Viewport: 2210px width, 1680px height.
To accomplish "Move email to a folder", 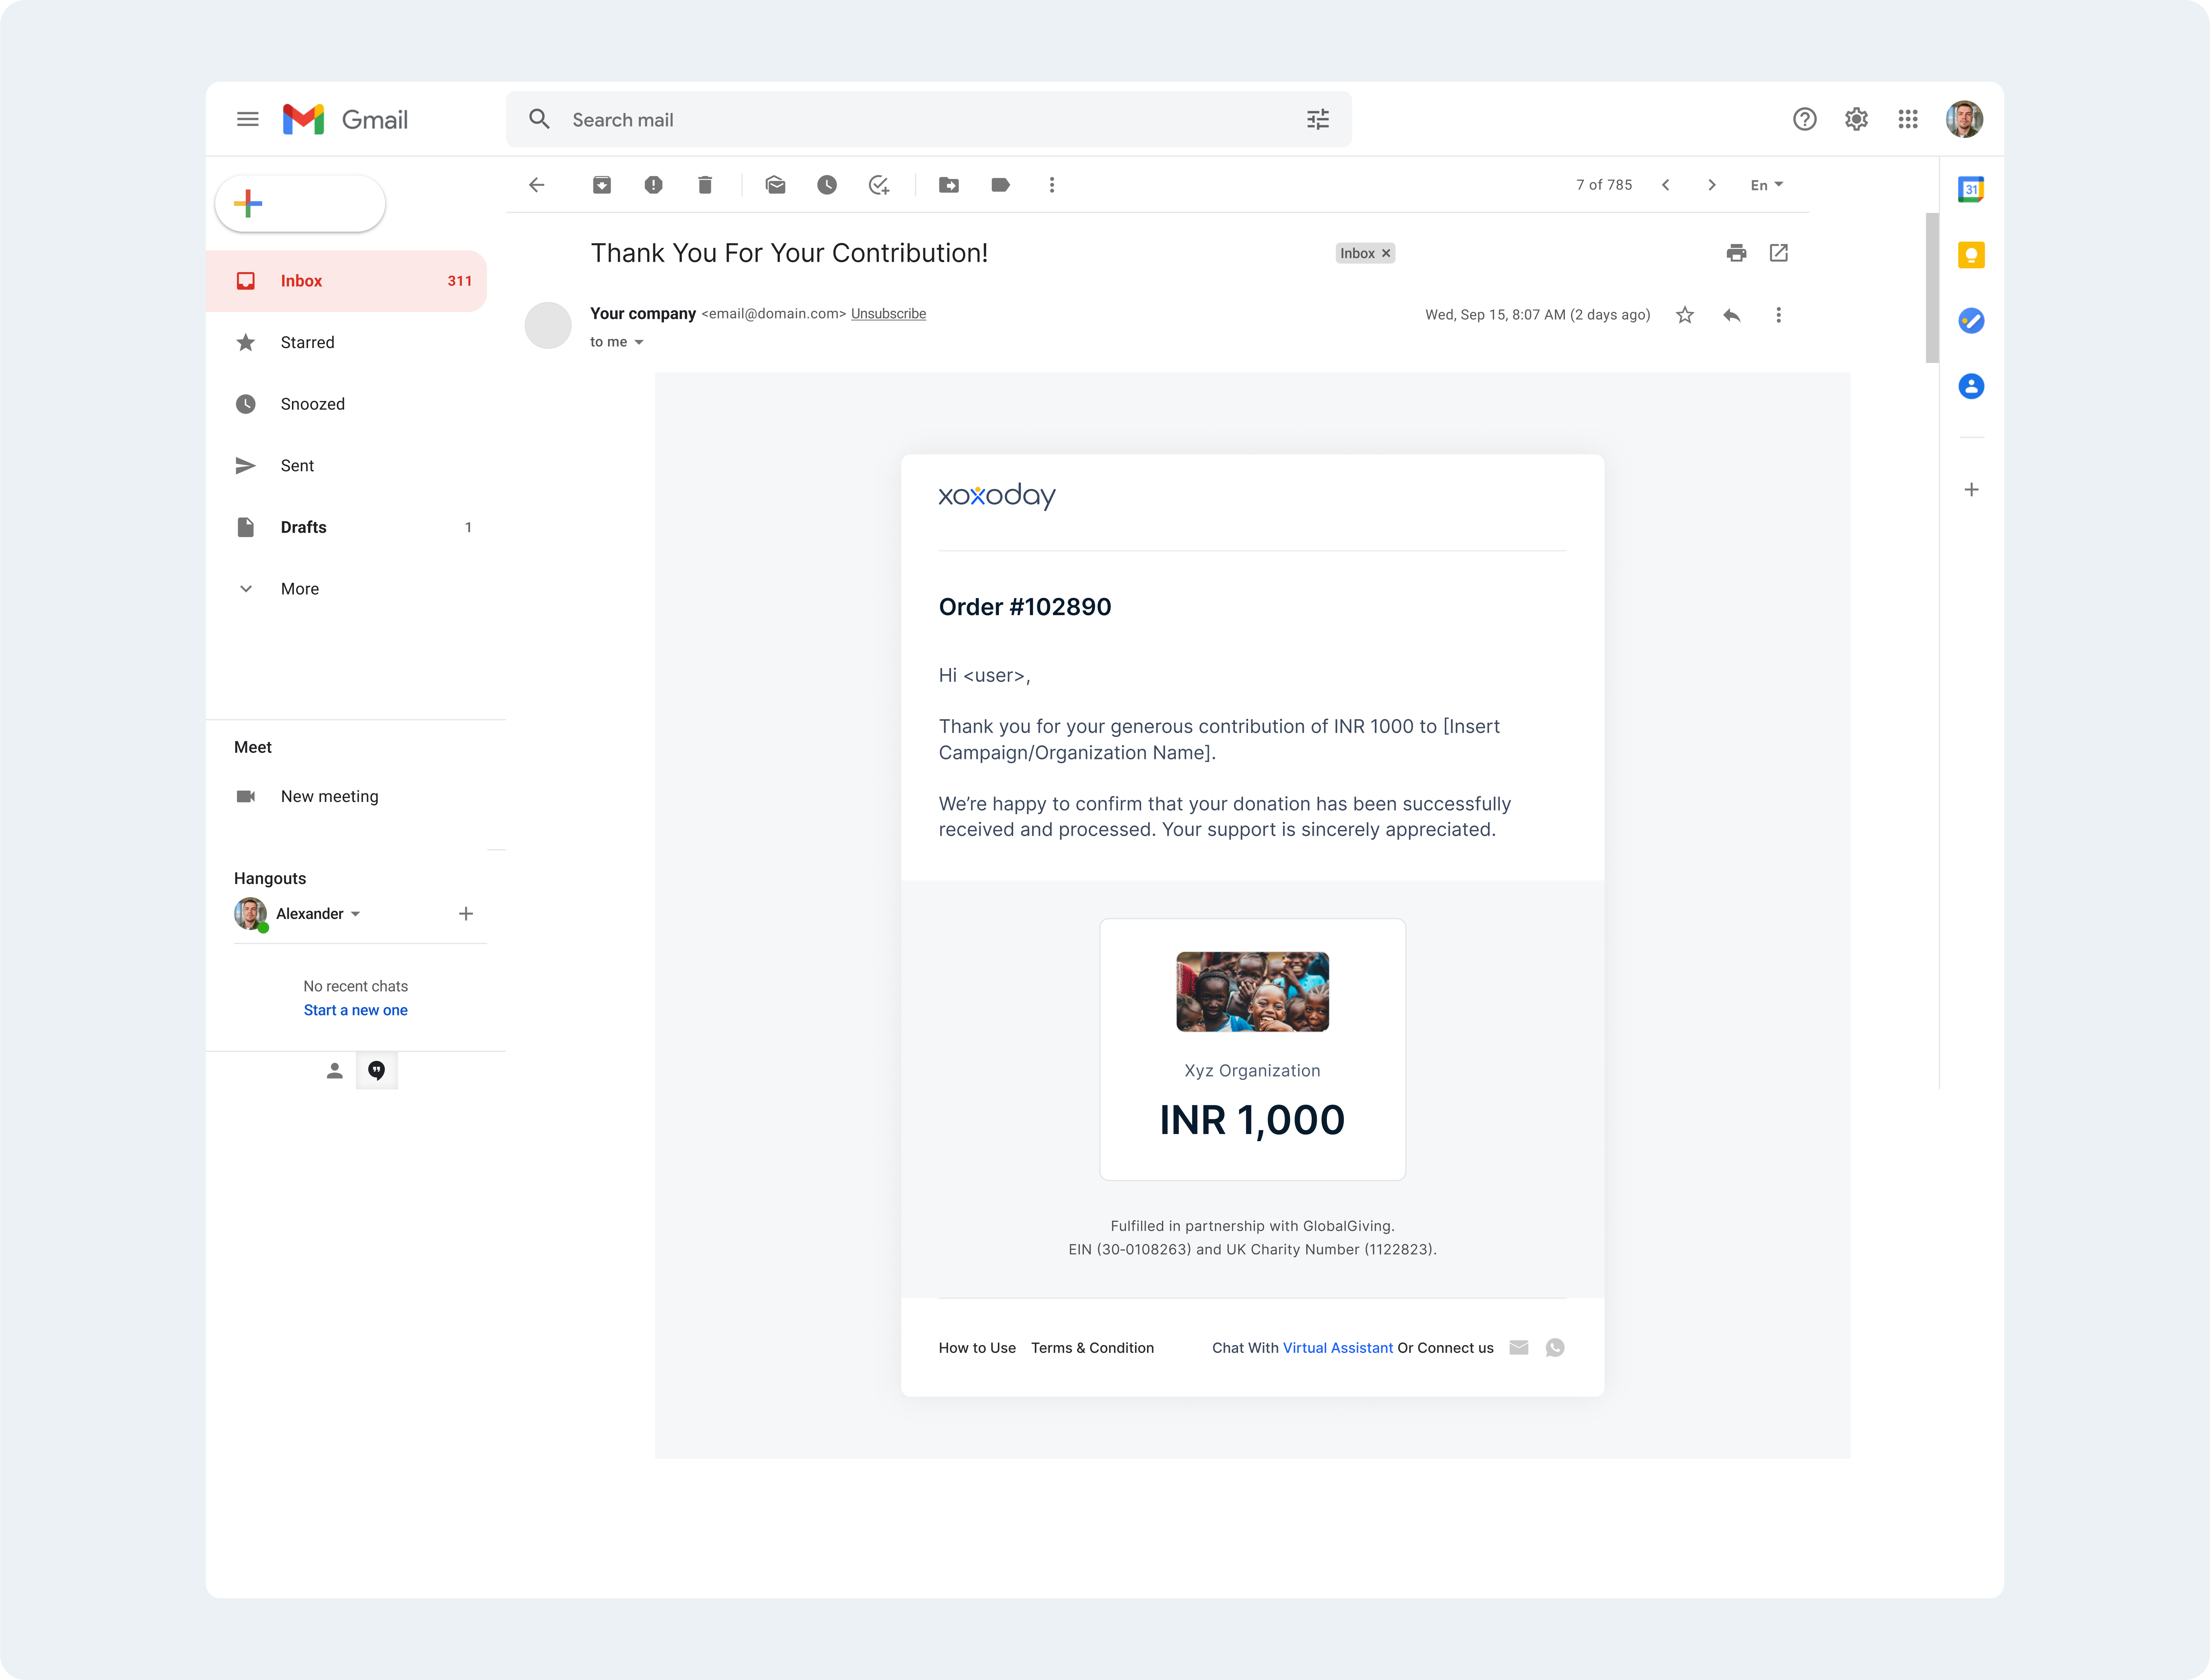I will [x=949, y=185].
